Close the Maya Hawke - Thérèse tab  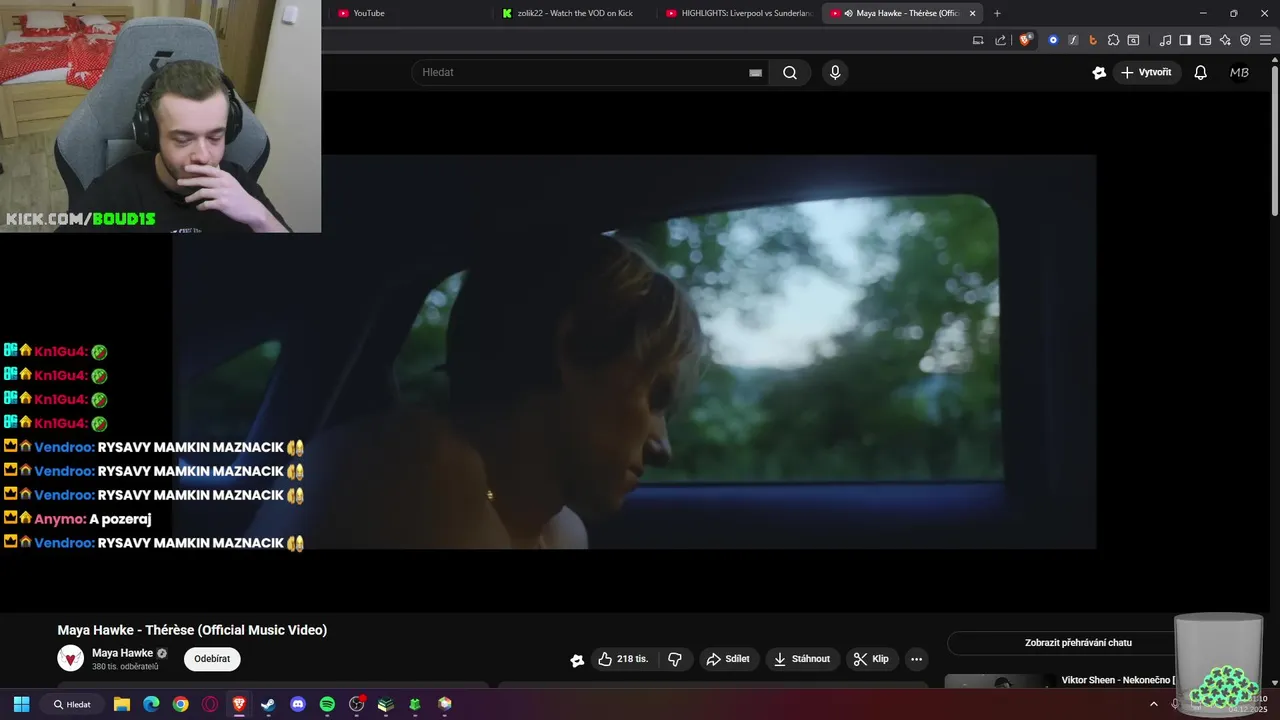tap(972, 13)
